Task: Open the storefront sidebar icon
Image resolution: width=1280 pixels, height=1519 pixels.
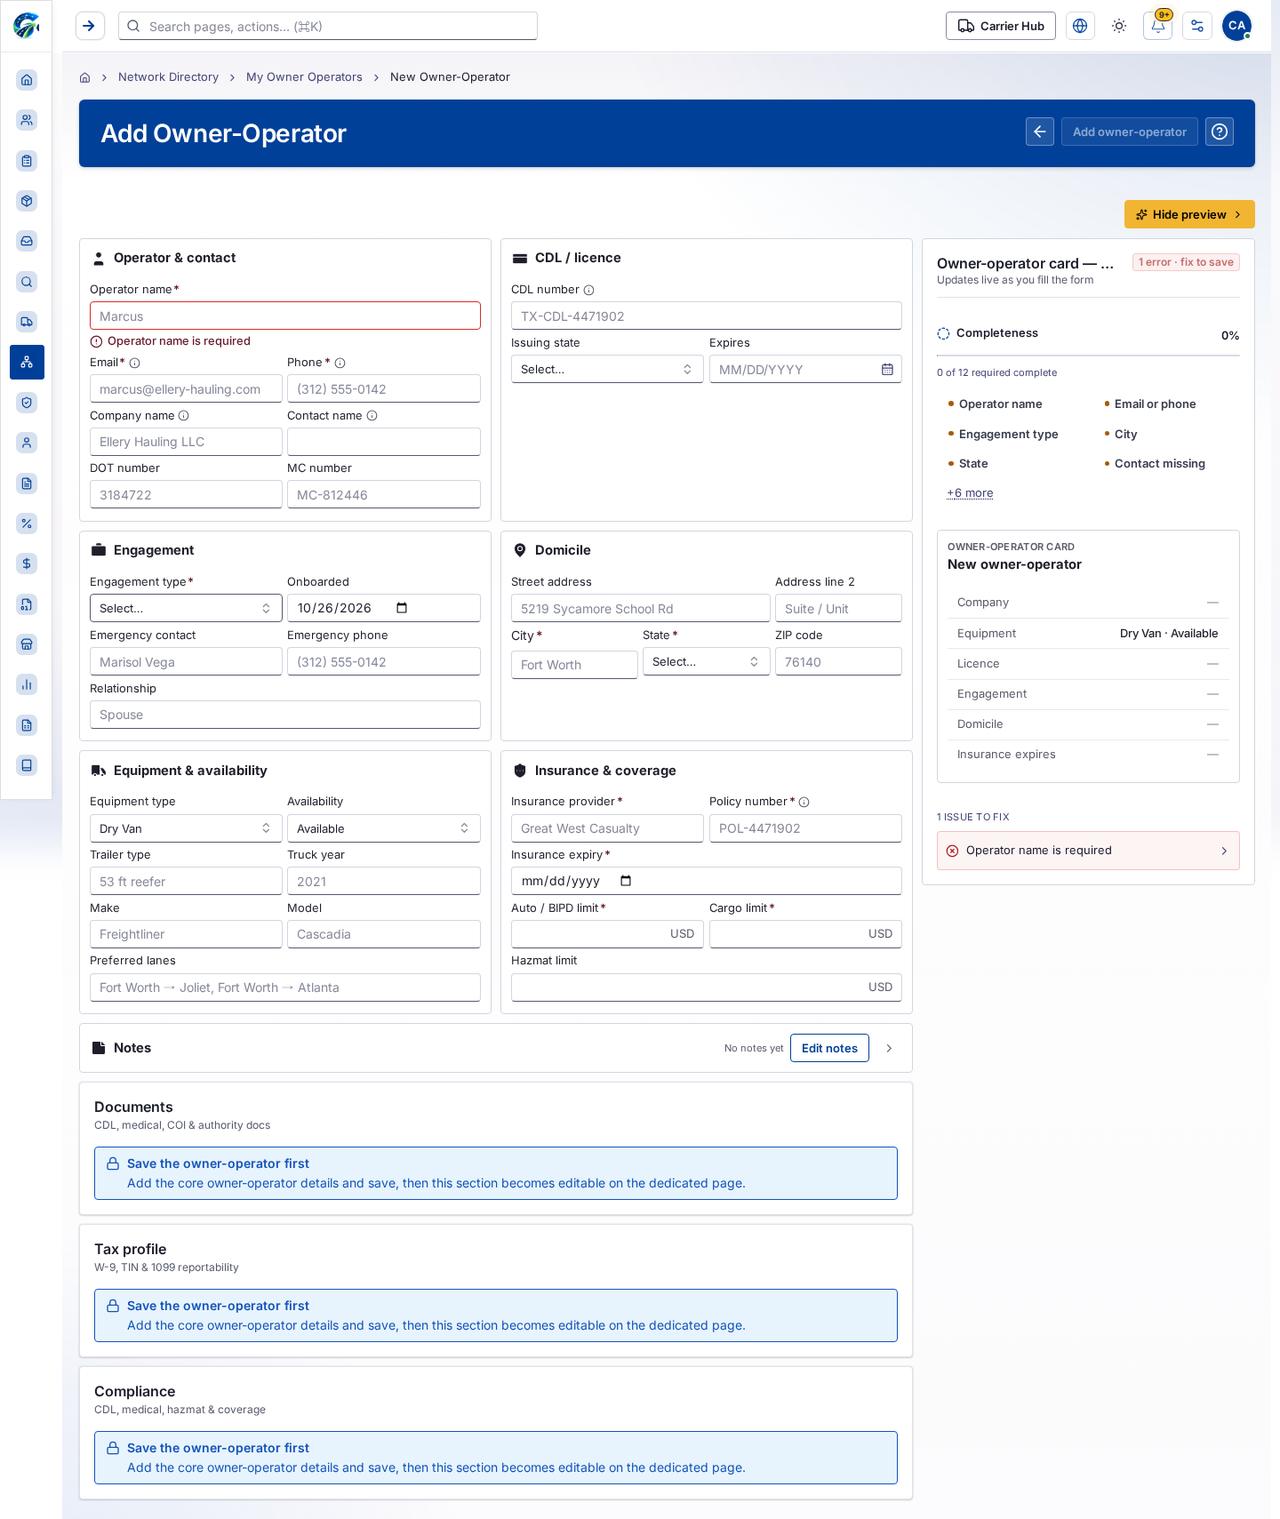Action: (27, 644)
